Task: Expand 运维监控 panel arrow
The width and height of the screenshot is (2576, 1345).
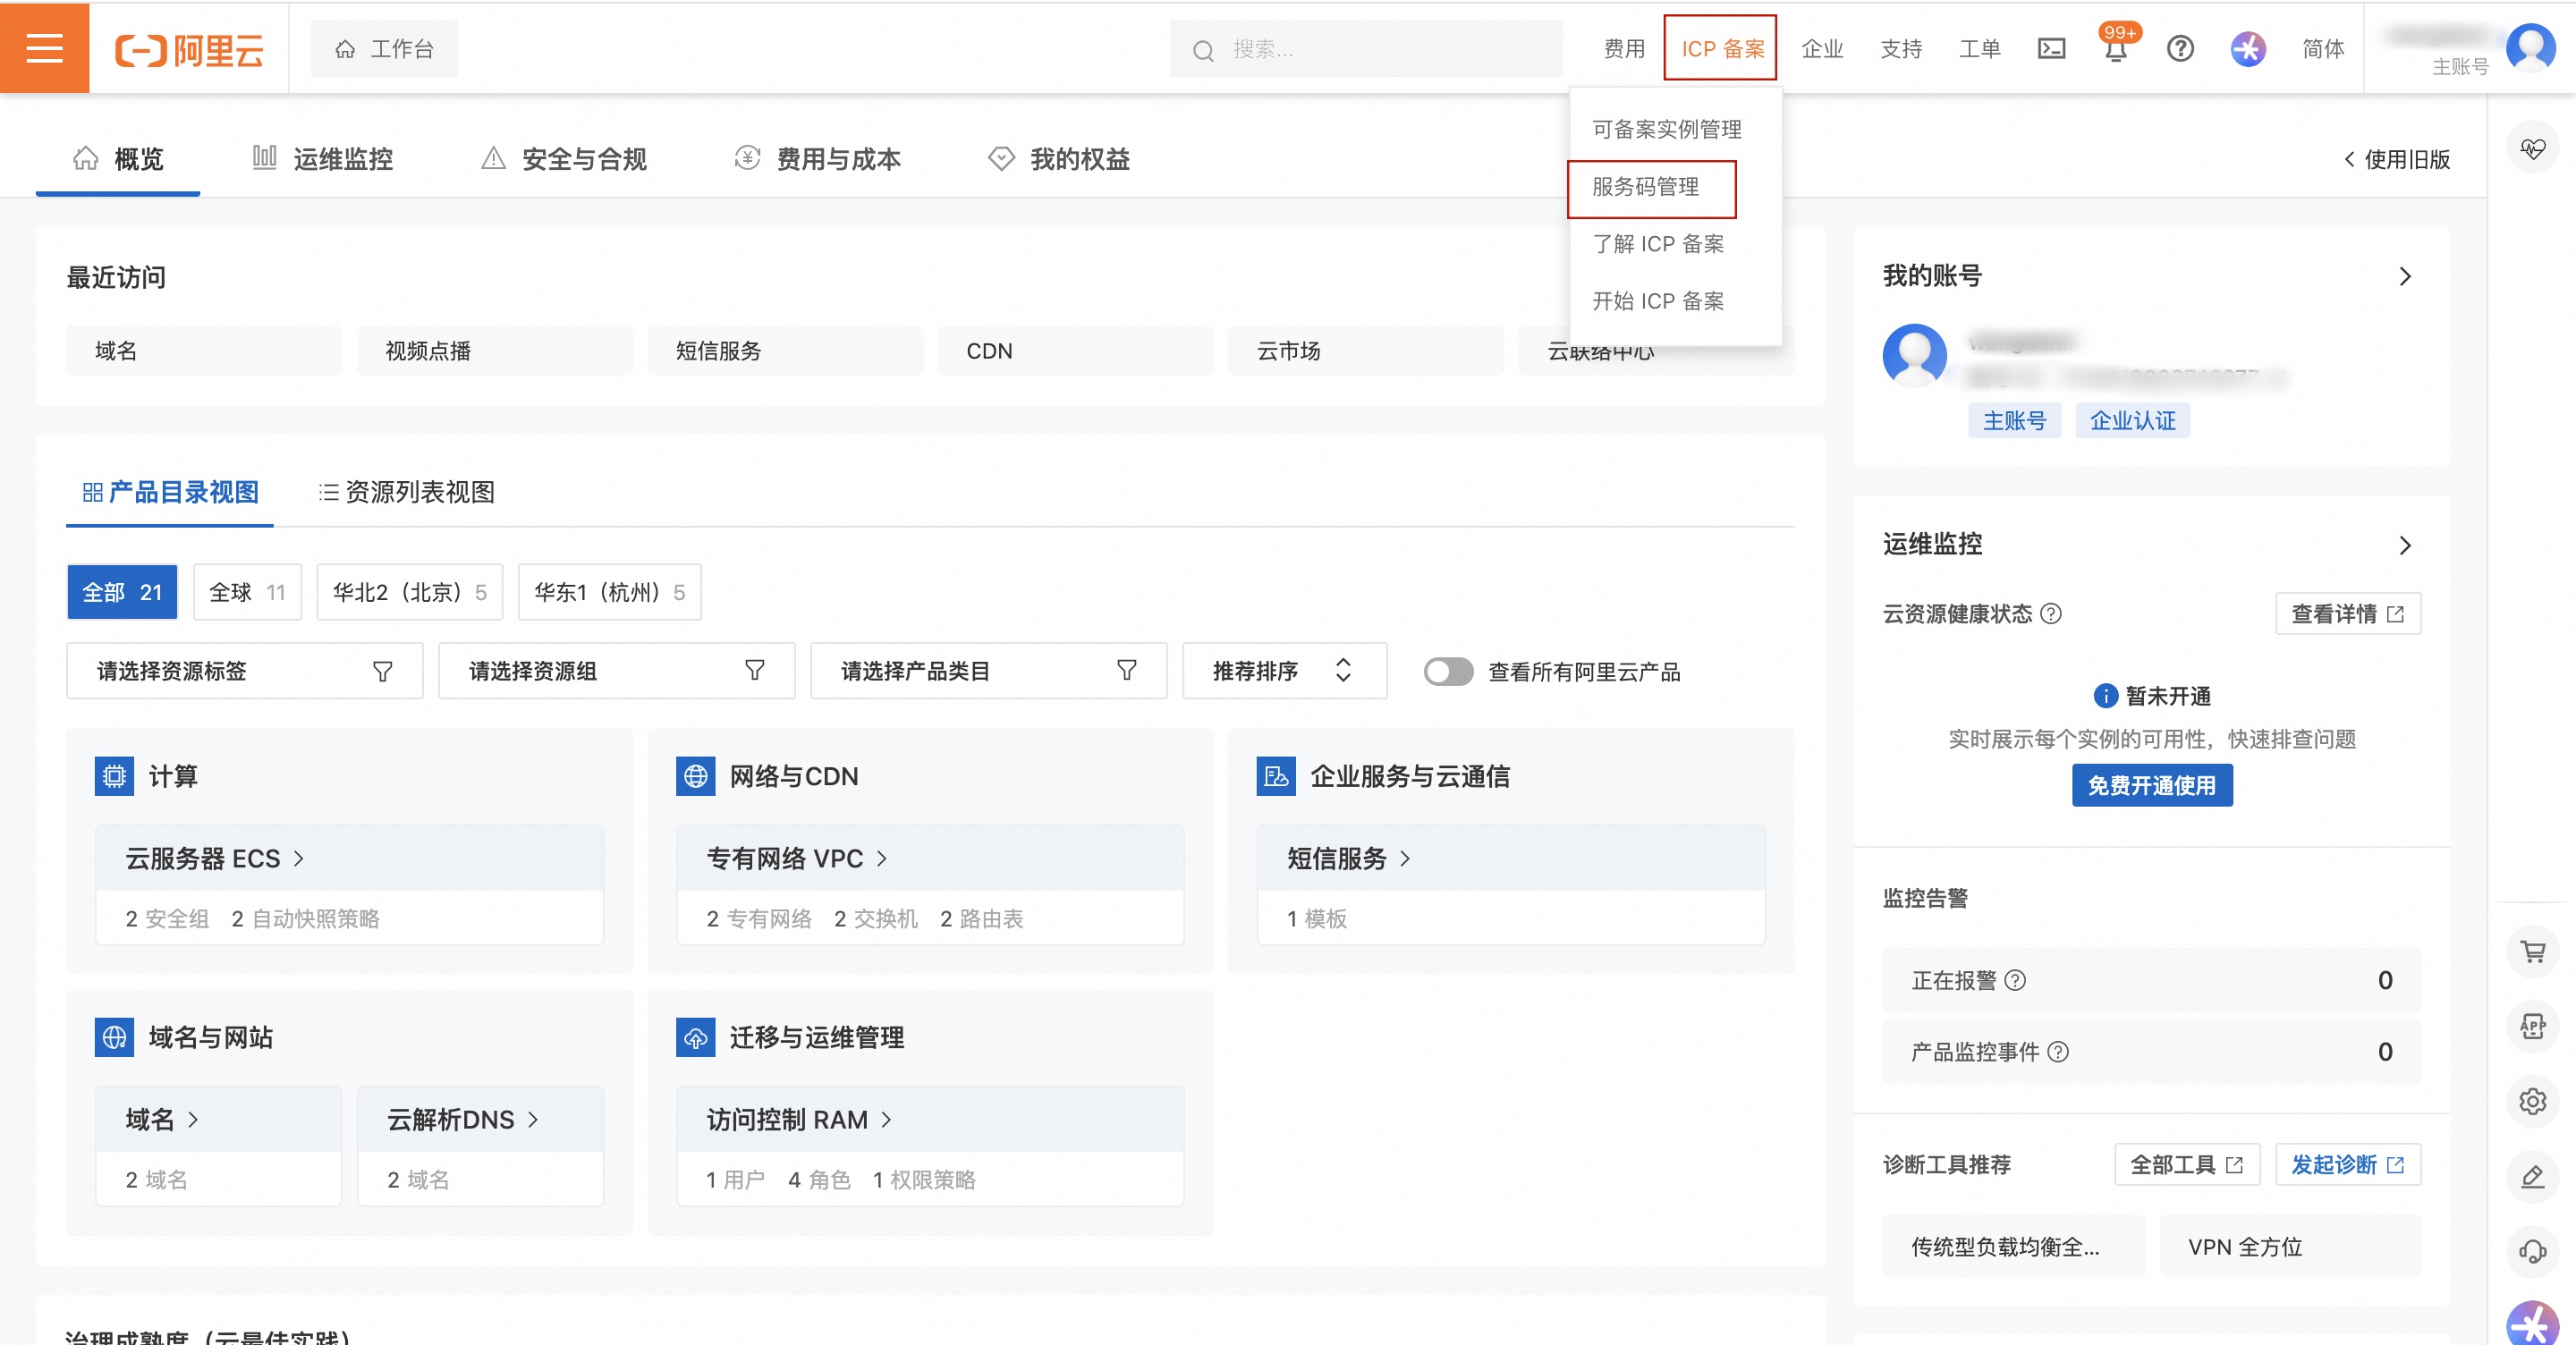Action: click(x=2406, y=546)
